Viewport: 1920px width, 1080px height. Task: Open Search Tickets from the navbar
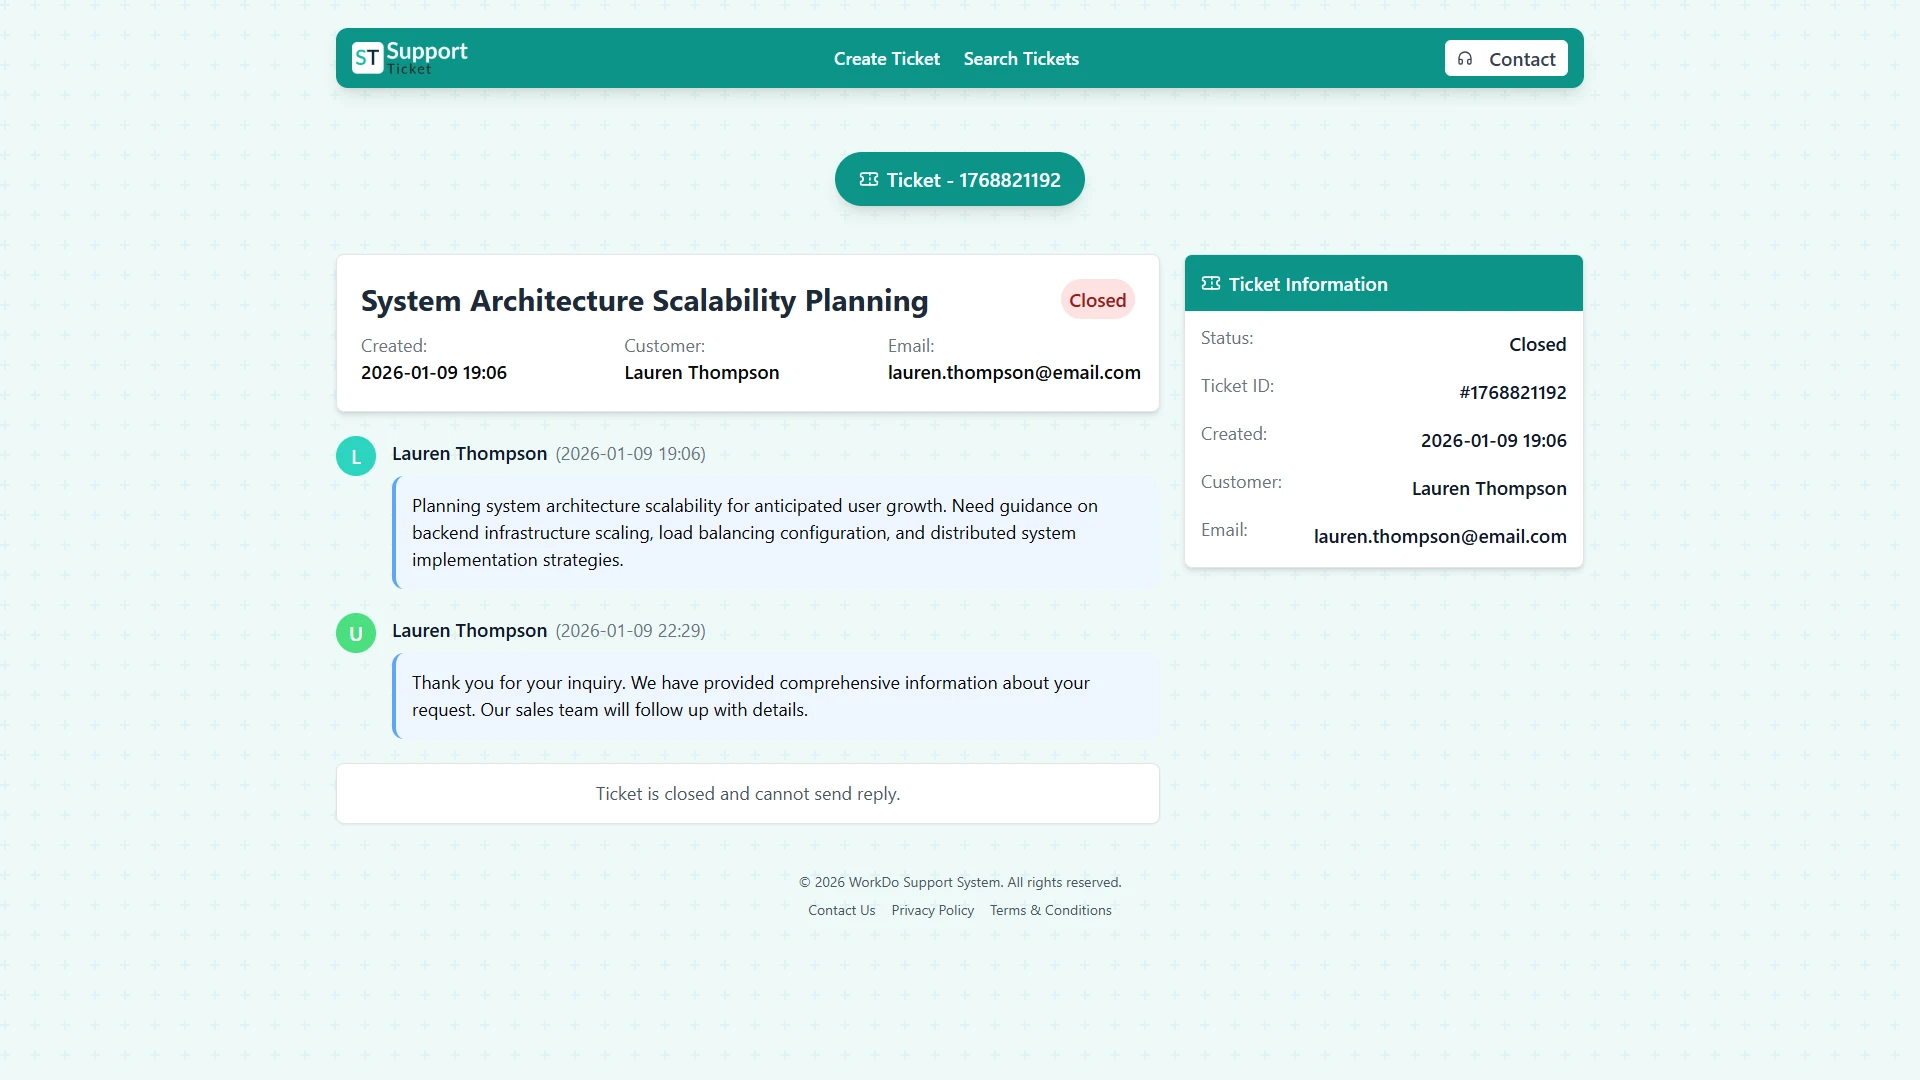1021,59
